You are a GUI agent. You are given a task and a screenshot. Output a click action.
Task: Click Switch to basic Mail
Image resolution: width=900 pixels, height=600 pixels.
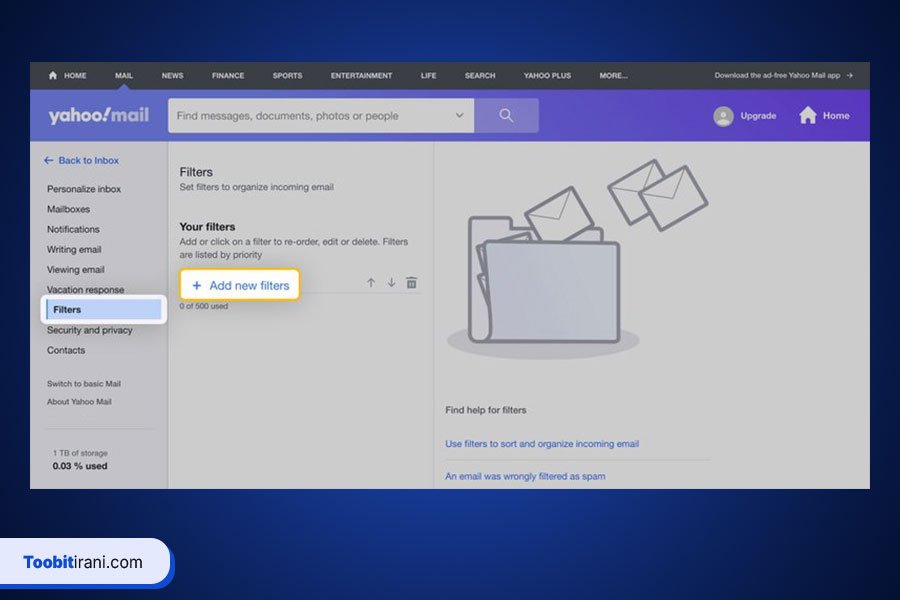(x=83, y=384)
